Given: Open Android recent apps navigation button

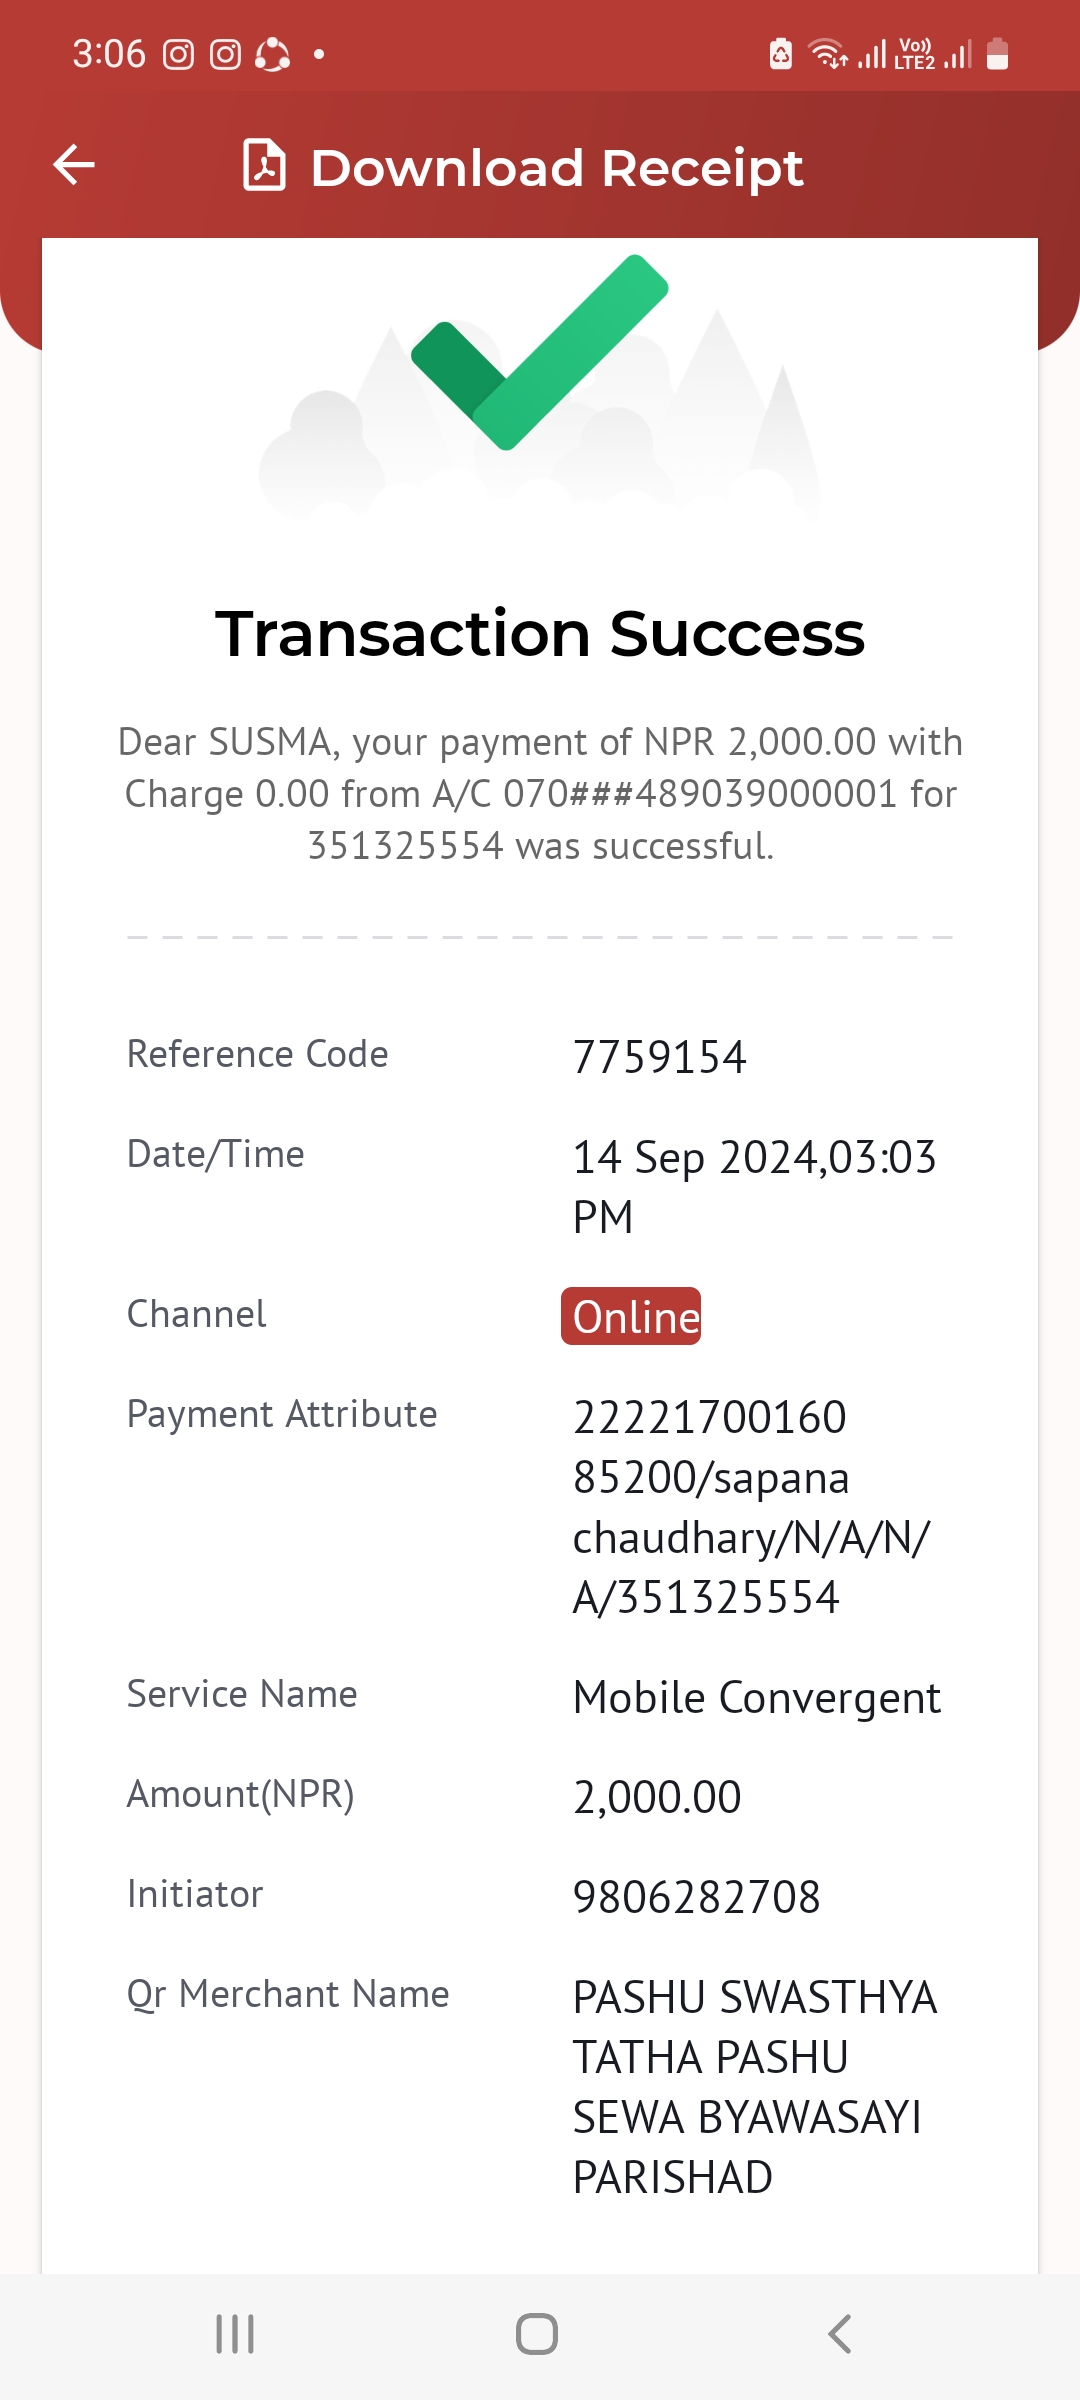Looking at the screenshot, I should pos(236,2334).
